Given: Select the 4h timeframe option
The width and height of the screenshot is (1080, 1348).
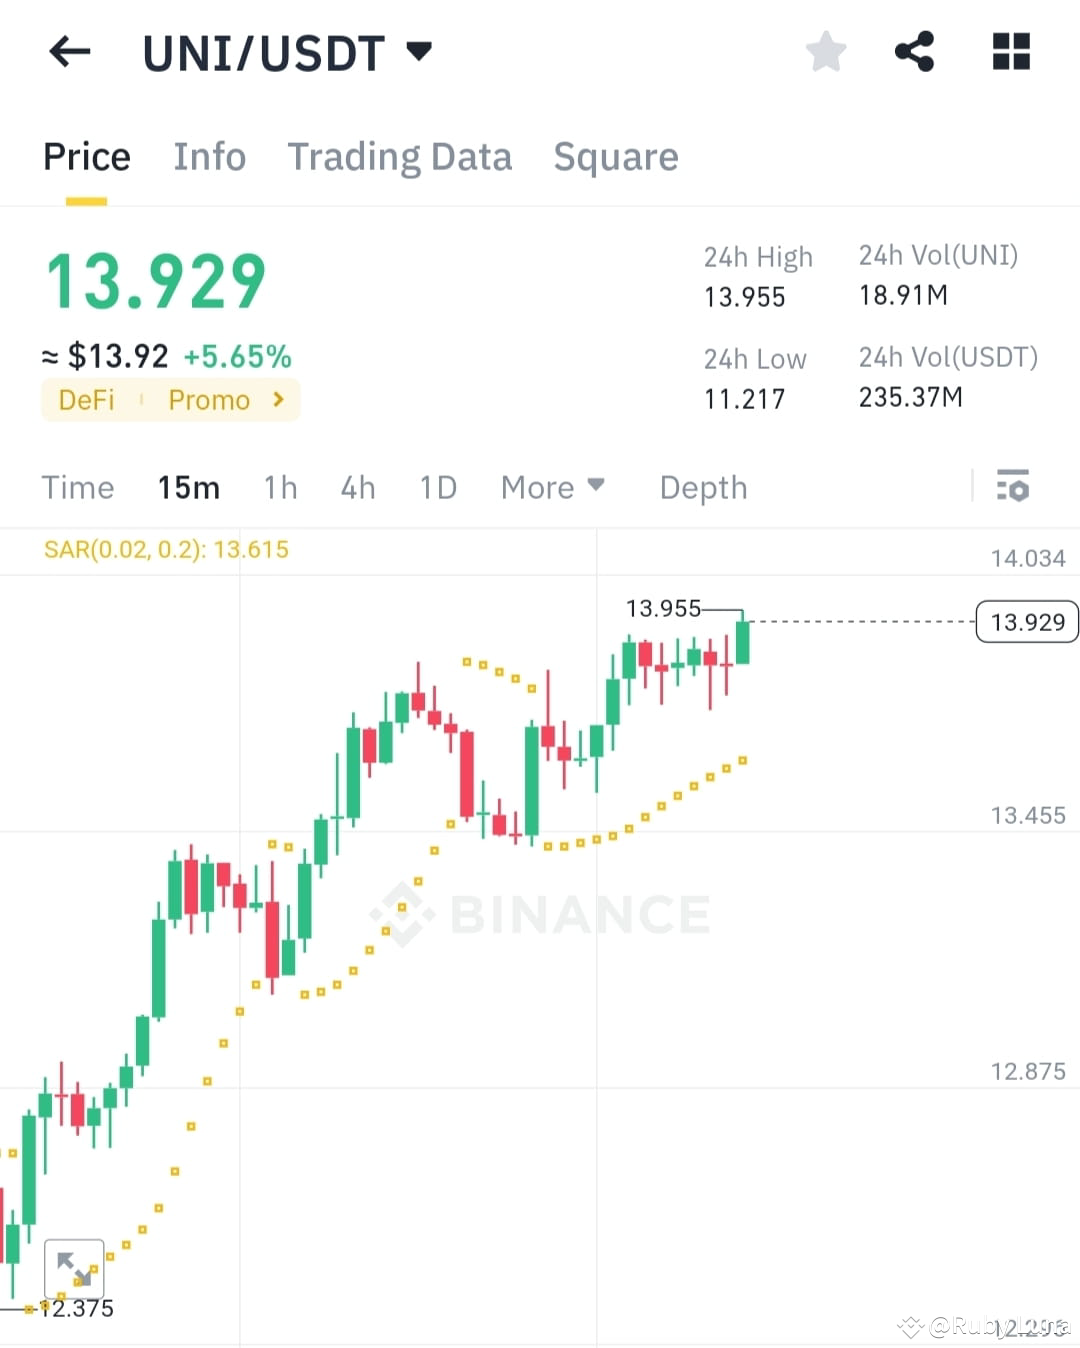Looking at the screenshot, I should point(357,487).
